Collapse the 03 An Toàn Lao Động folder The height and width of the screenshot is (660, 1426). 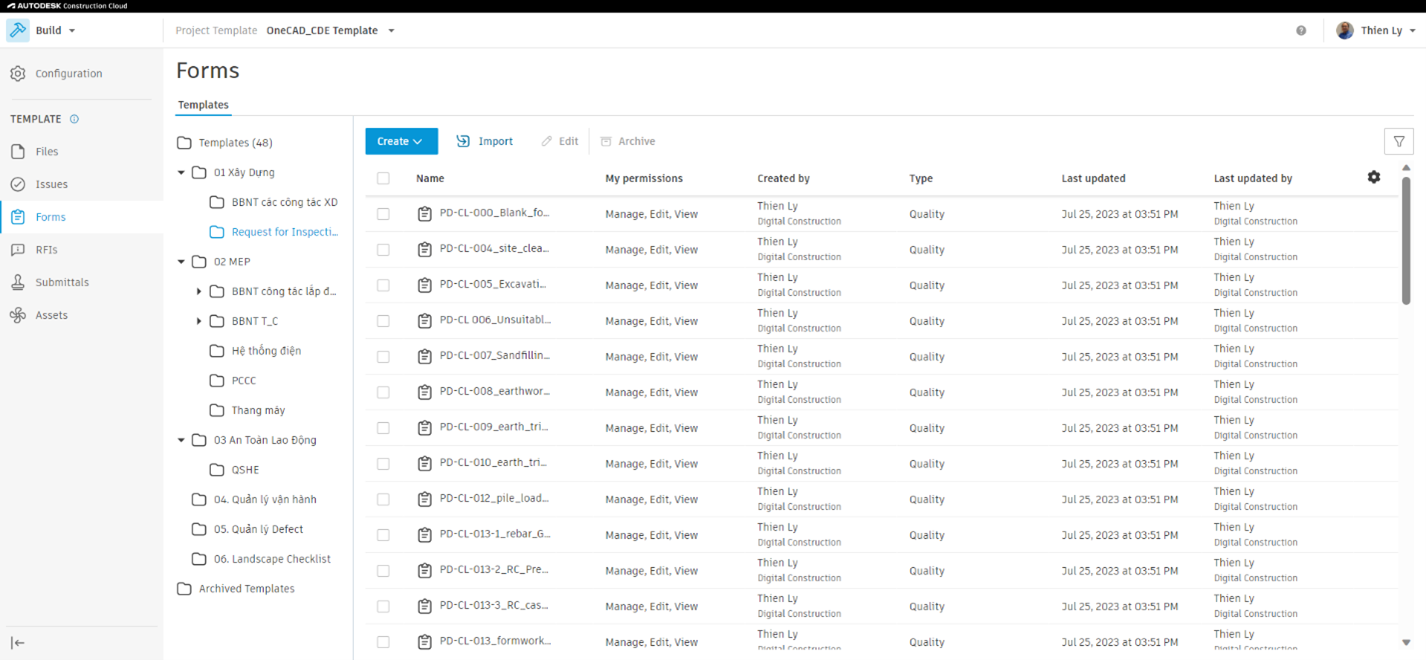tap(181, 440)
